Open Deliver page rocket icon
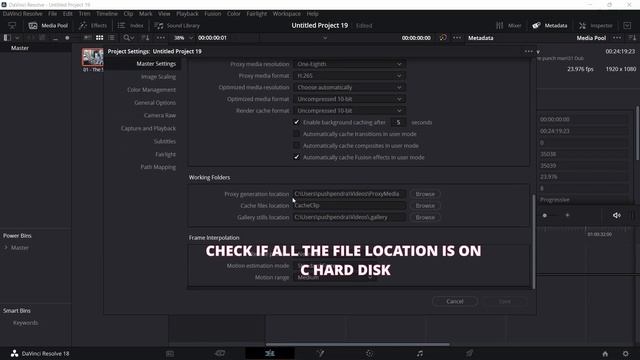640x360 pixels. [x=469, y=353]
